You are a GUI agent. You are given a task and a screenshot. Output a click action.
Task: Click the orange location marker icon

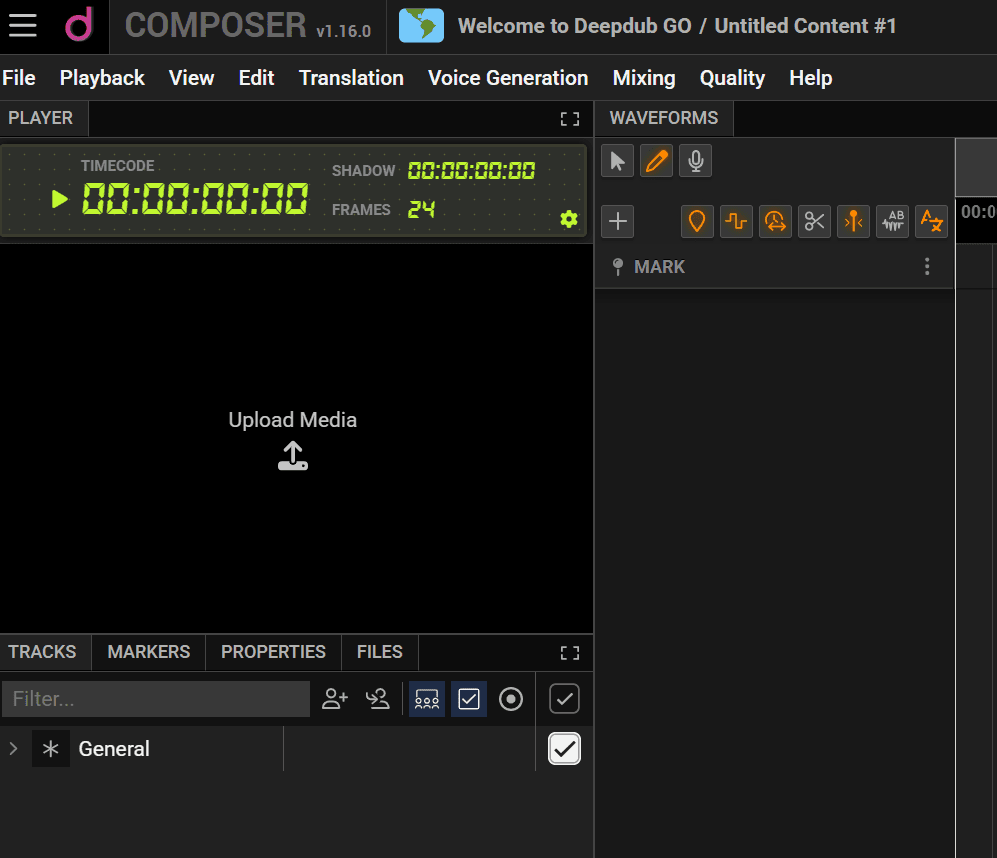(697, 221)
